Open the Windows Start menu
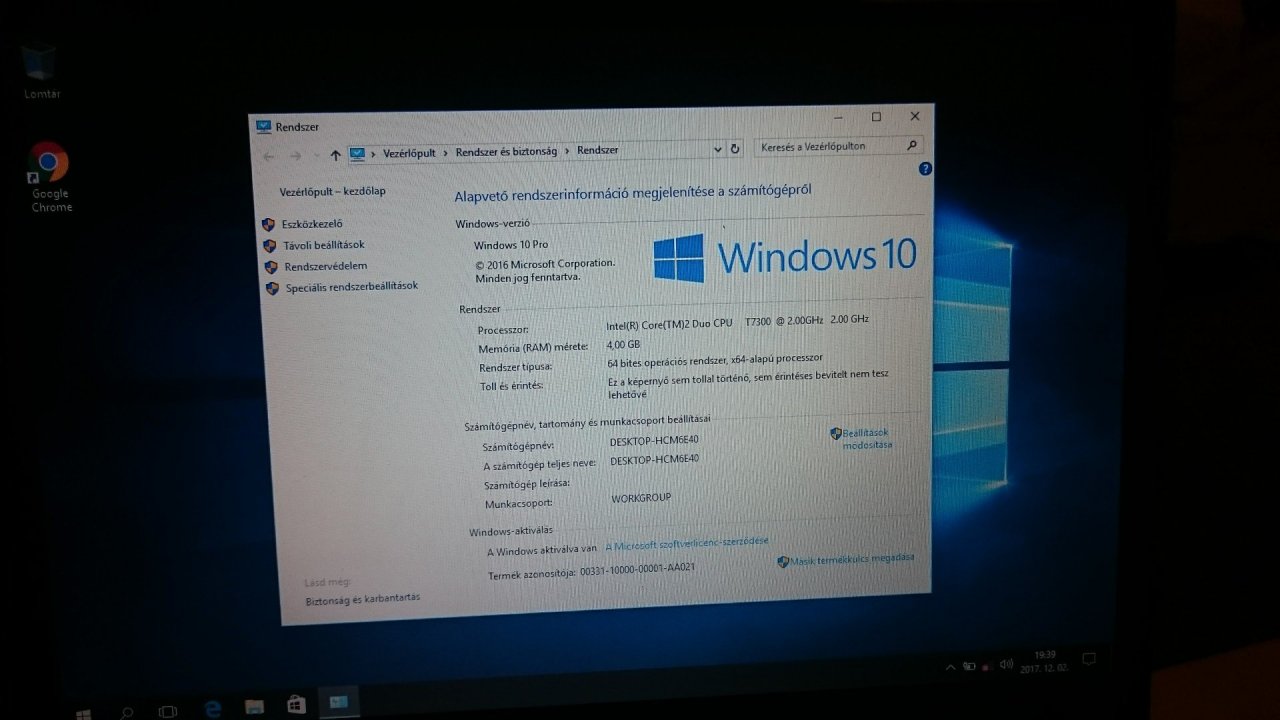This screenshot has height=720, width=1280. 83,716
